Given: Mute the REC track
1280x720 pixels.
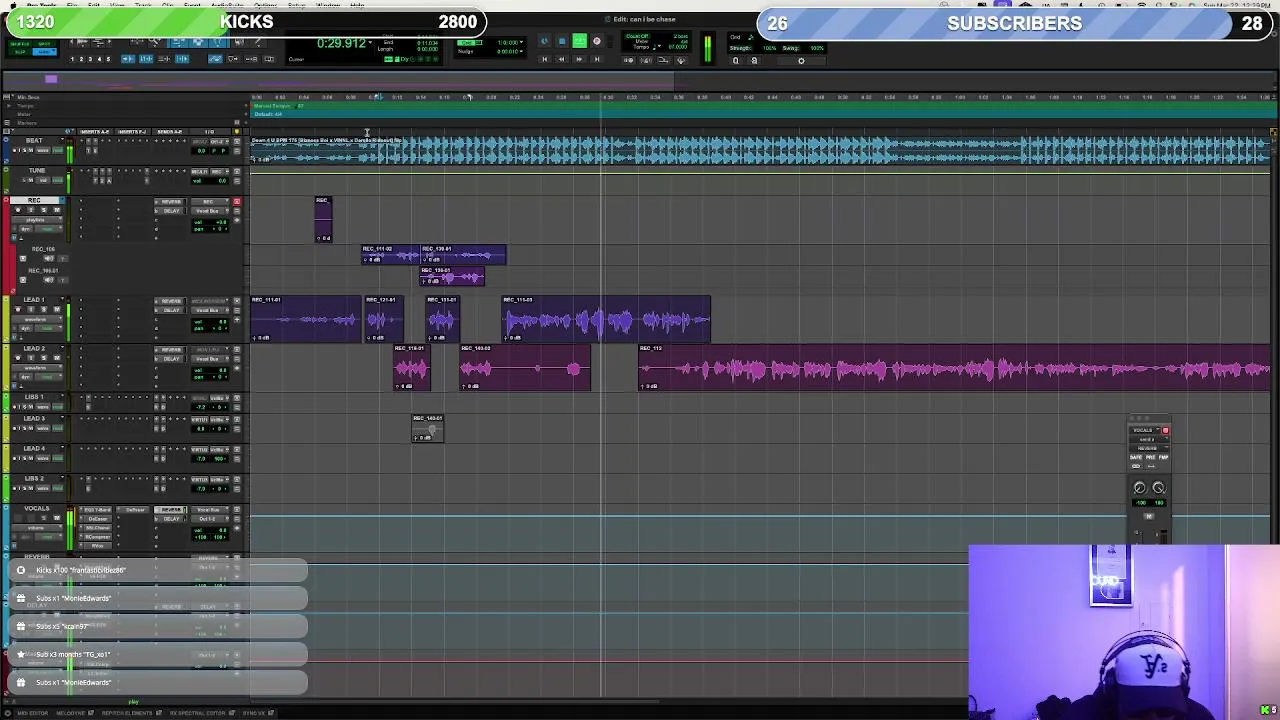Looking at the screenshot, I should tap(57, 210).
